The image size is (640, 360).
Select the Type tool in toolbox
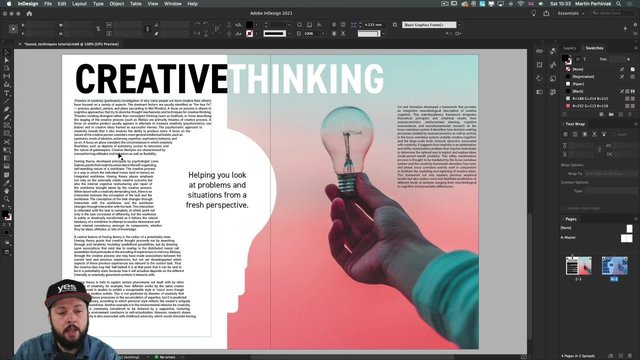(7, 93)
